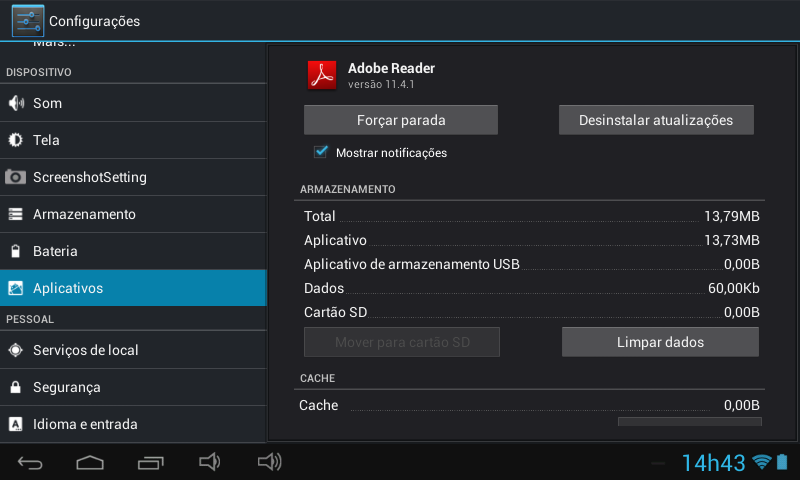Tap the Home navigation button
This screenshot has width=800, height=480.
coord(90,463)
